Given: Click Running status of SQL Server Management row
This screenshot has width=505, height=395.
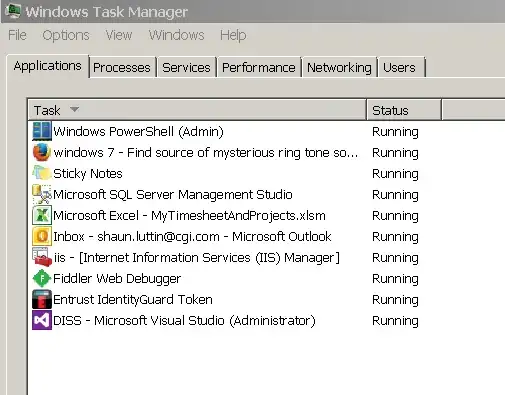Looking at the screenshot, I should click(x=395, y=195).
